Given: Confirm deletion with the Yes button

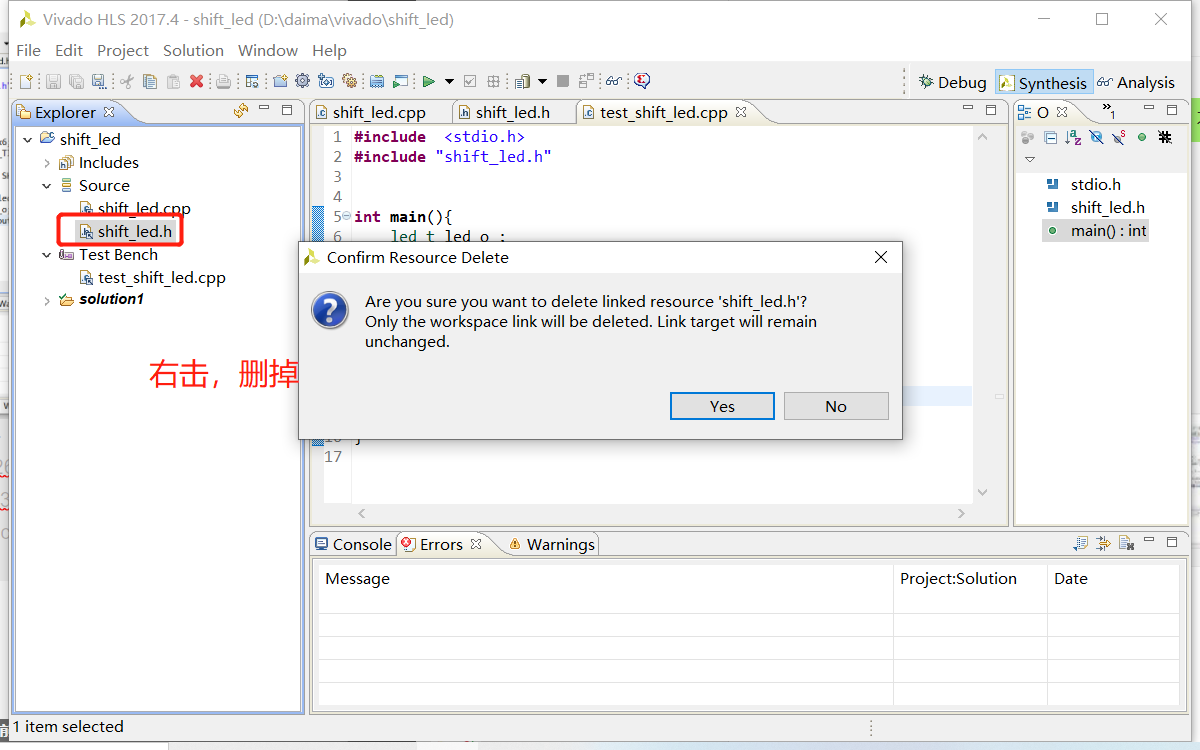Looking at the screenshot, I should [x=722, y=406].
